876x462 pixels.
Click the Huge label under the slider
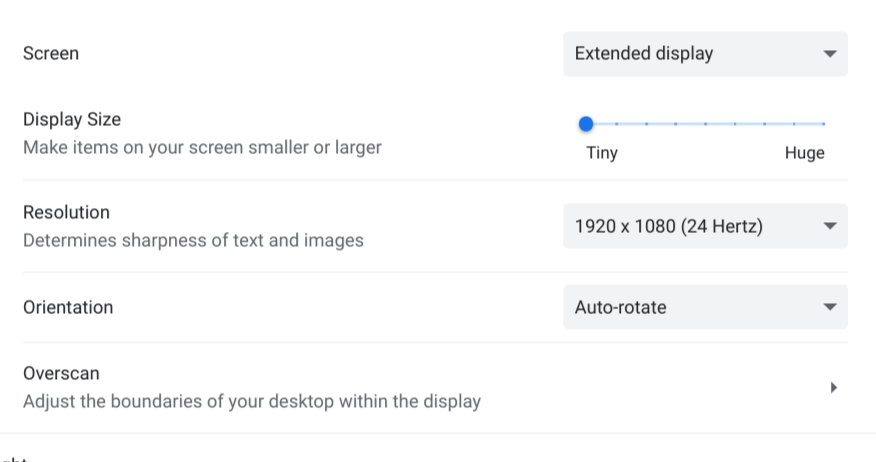(x=804, y=153)
